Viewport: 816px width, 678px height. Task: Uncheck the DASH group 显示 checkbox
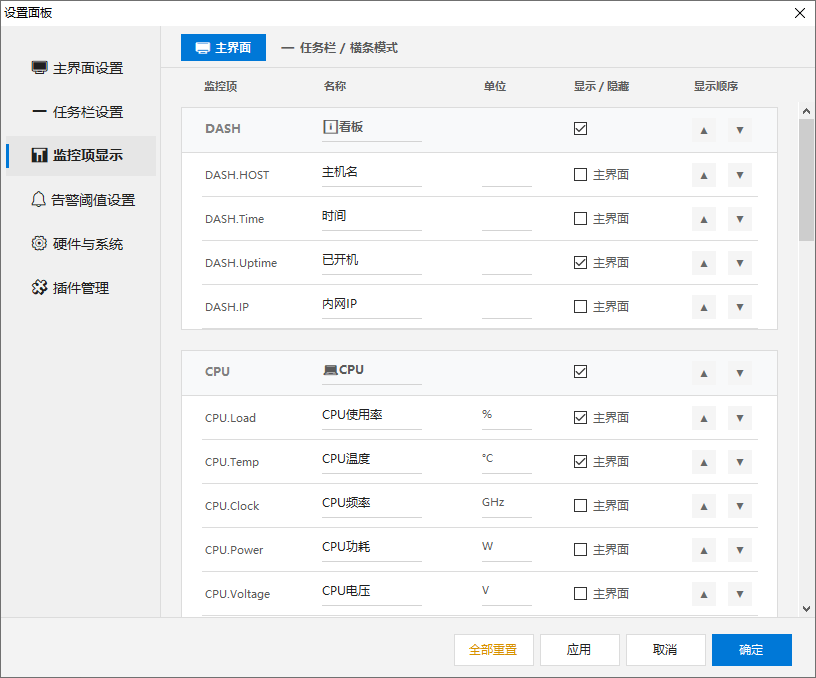pyautogui.click(x=580, y=128)
